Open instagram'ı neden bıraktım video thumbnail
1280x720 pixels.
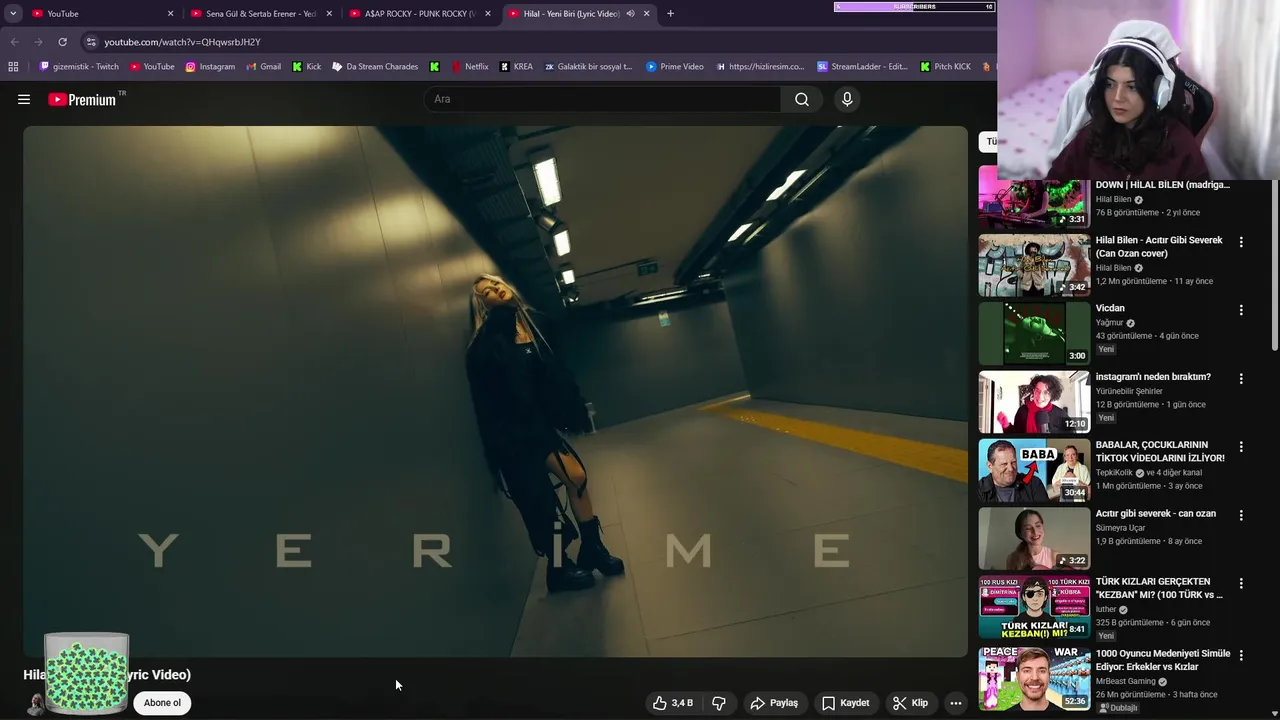point(1034,402)
